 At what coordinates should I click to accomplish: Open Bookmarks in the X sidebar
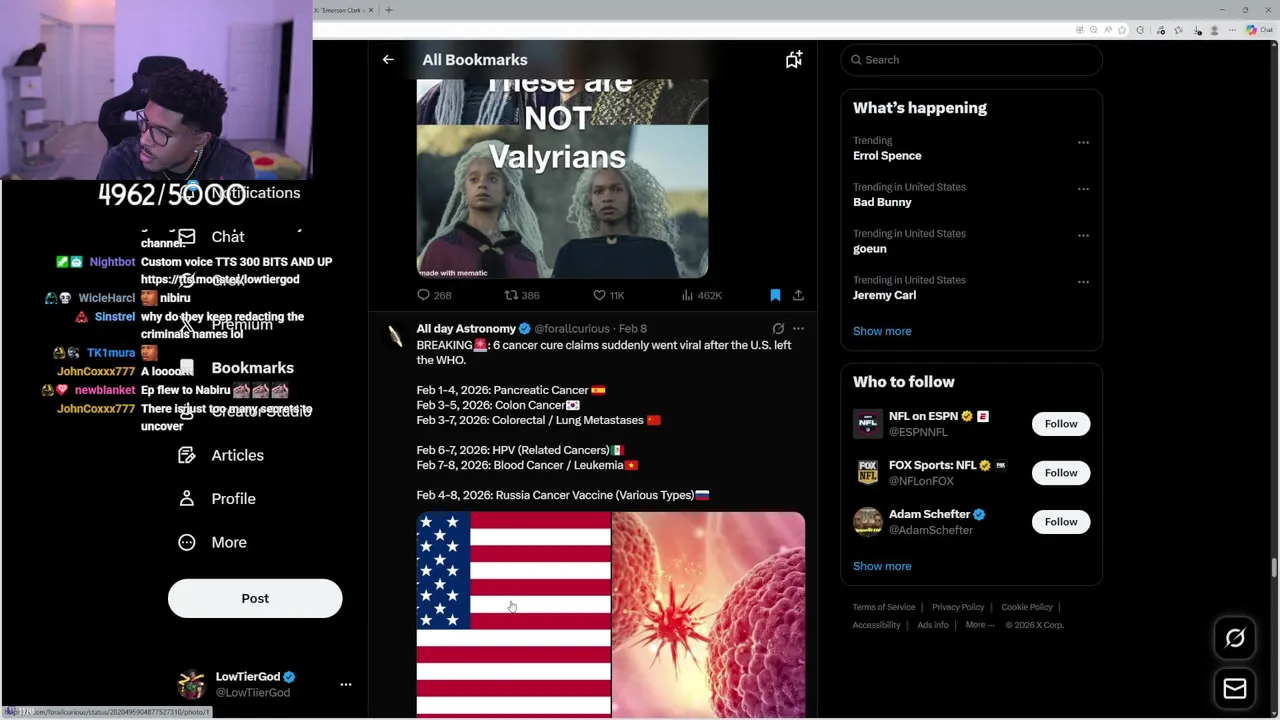(x=236, y=368)
